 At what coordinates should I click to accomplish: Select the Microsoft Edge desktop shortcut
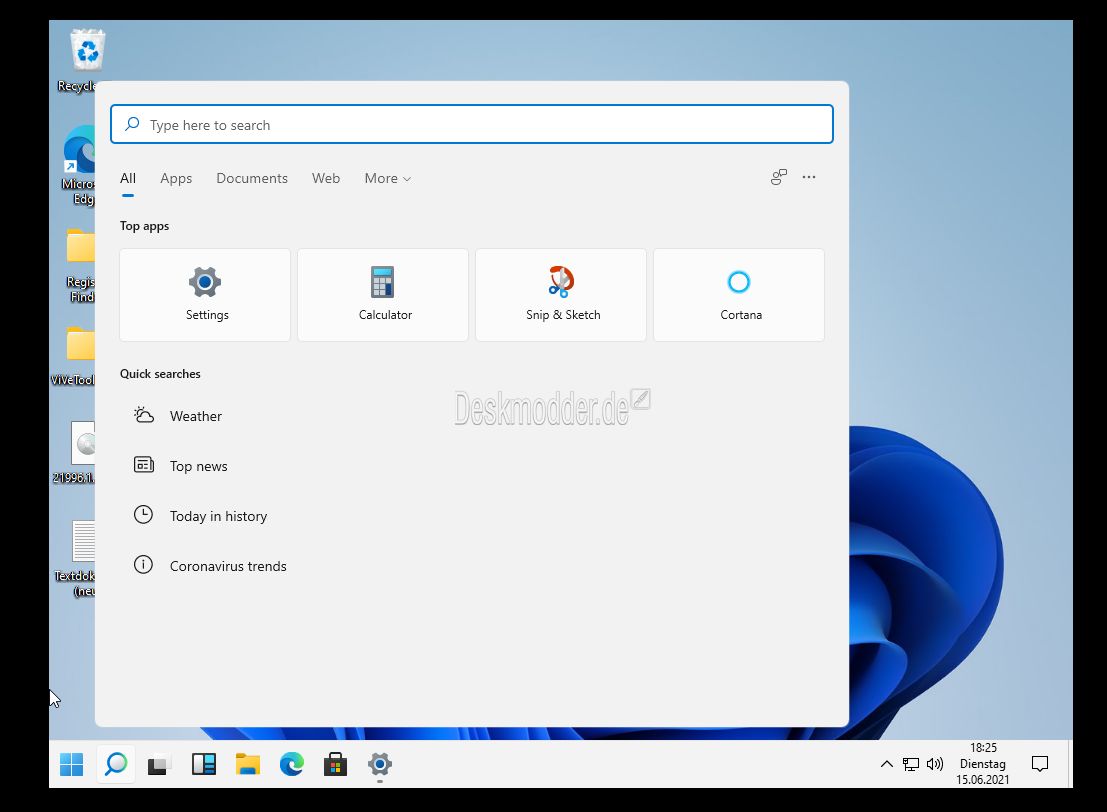click(78, 166)
